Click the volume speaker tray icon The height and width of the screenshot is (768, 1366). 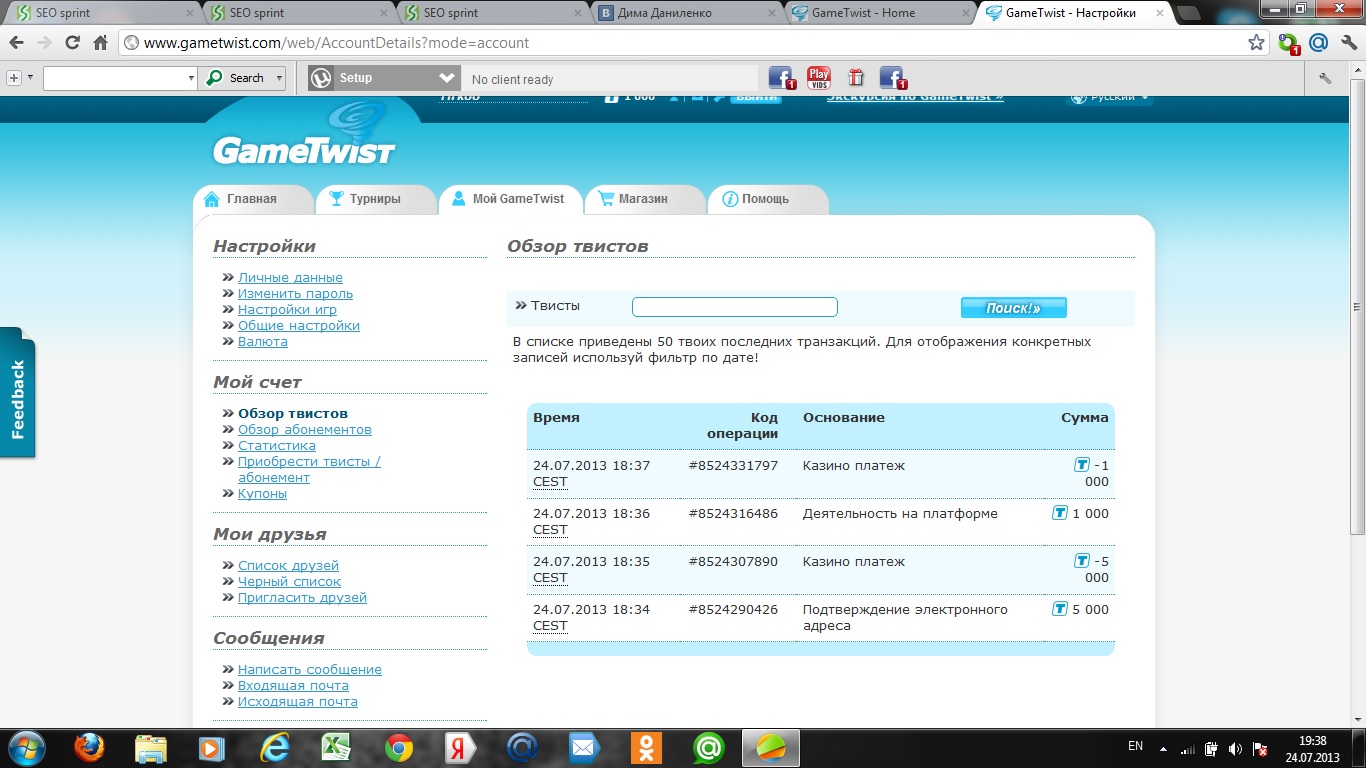click(1236, 748)
